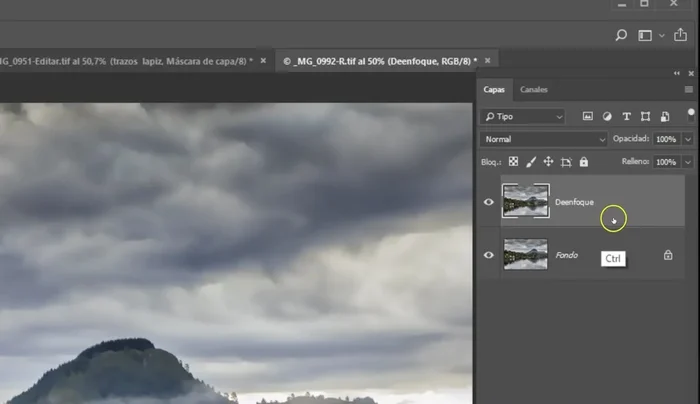The image size is (700, 404).
Task: Open the workspace switcher icon
Action: 646,35
